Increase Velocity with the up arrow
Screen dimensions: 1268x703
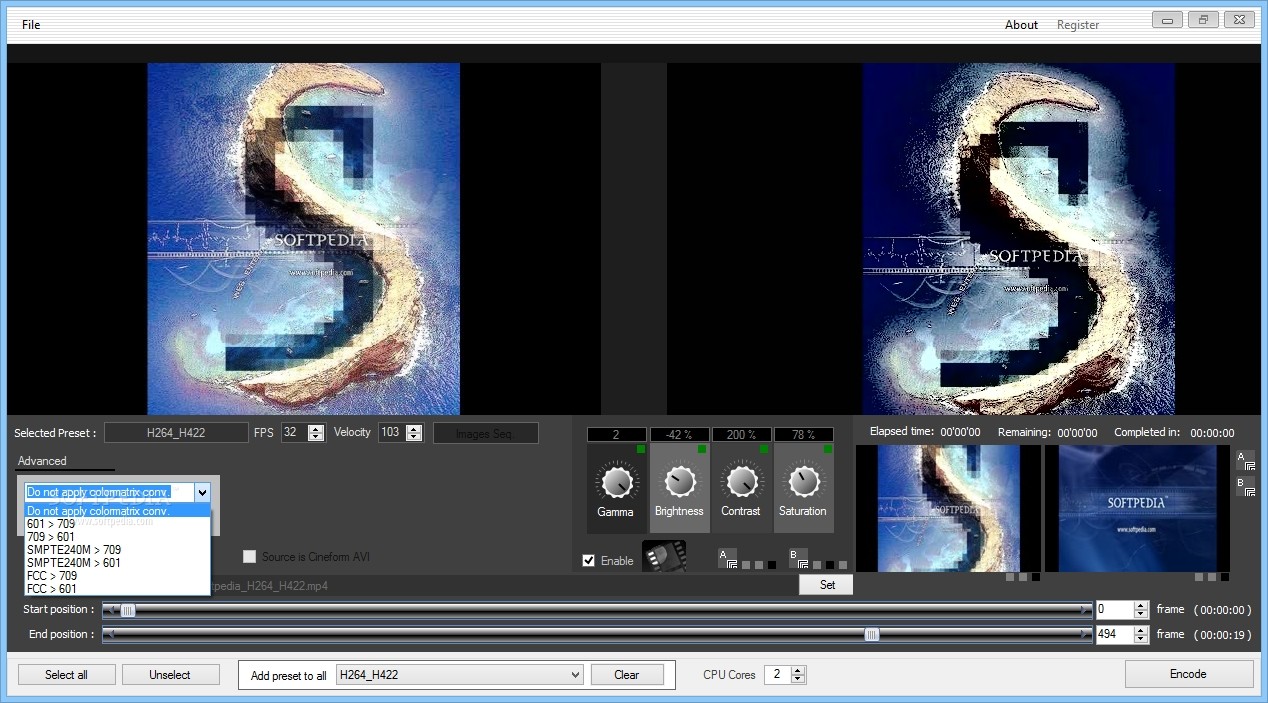[414, 428]
